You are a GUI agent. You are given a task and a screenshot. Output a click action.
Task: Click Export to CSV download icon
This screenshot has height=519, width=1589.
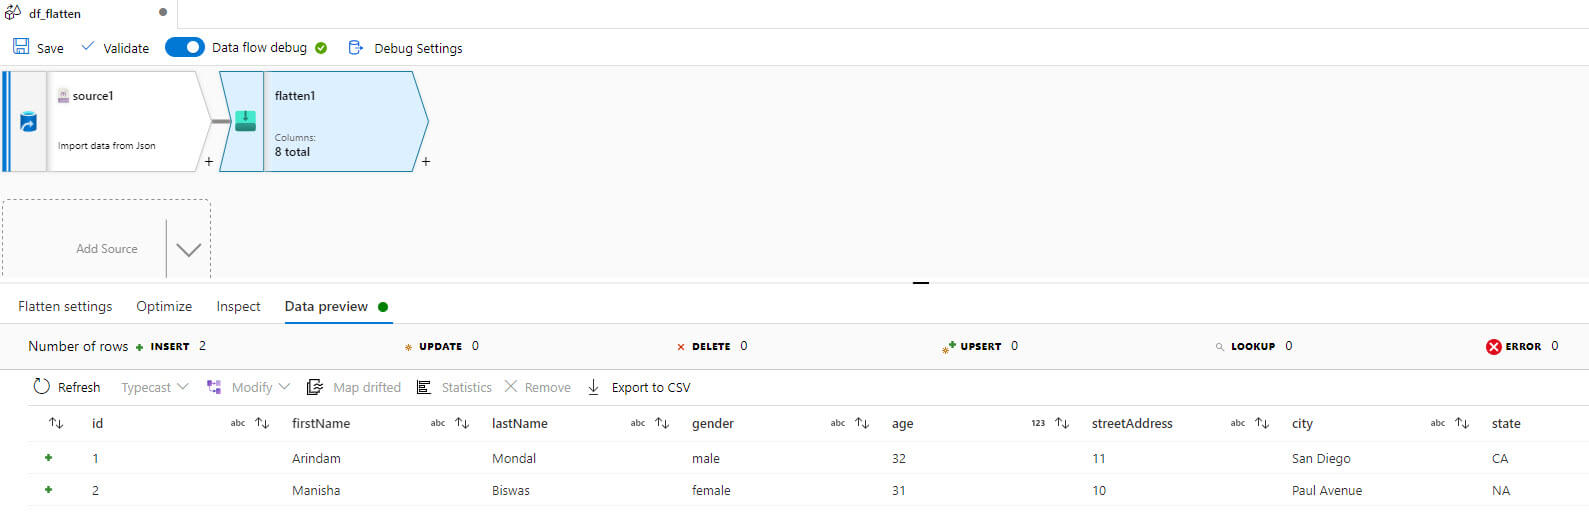pyautogui.click(x=593, y=387)
